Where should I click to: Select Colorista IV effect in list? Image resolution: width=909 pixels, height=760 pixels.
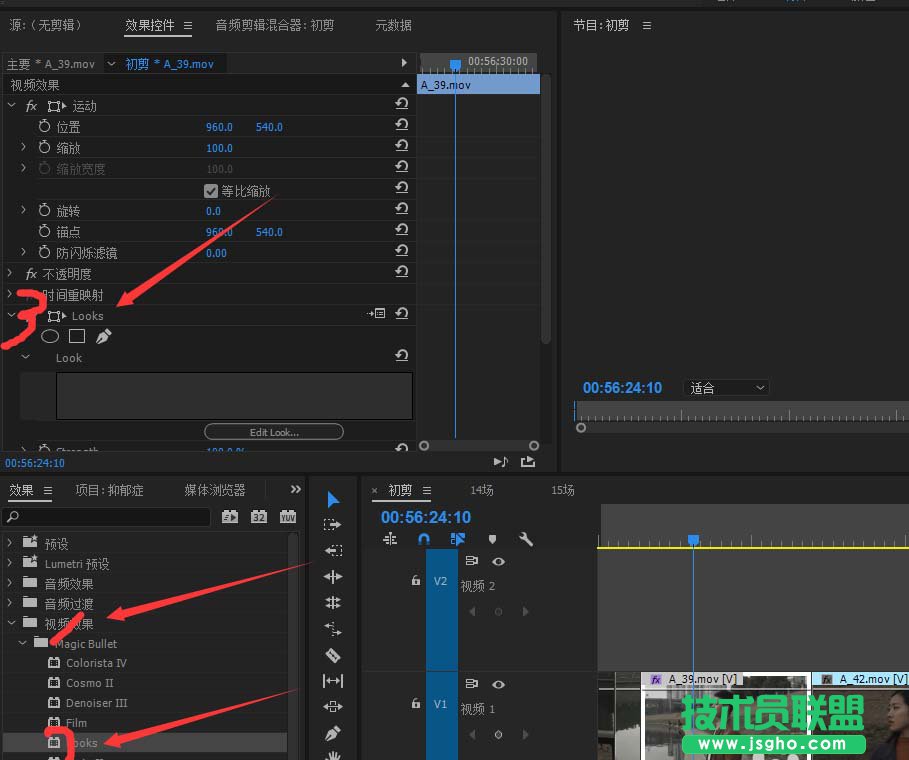click(96, 663)
